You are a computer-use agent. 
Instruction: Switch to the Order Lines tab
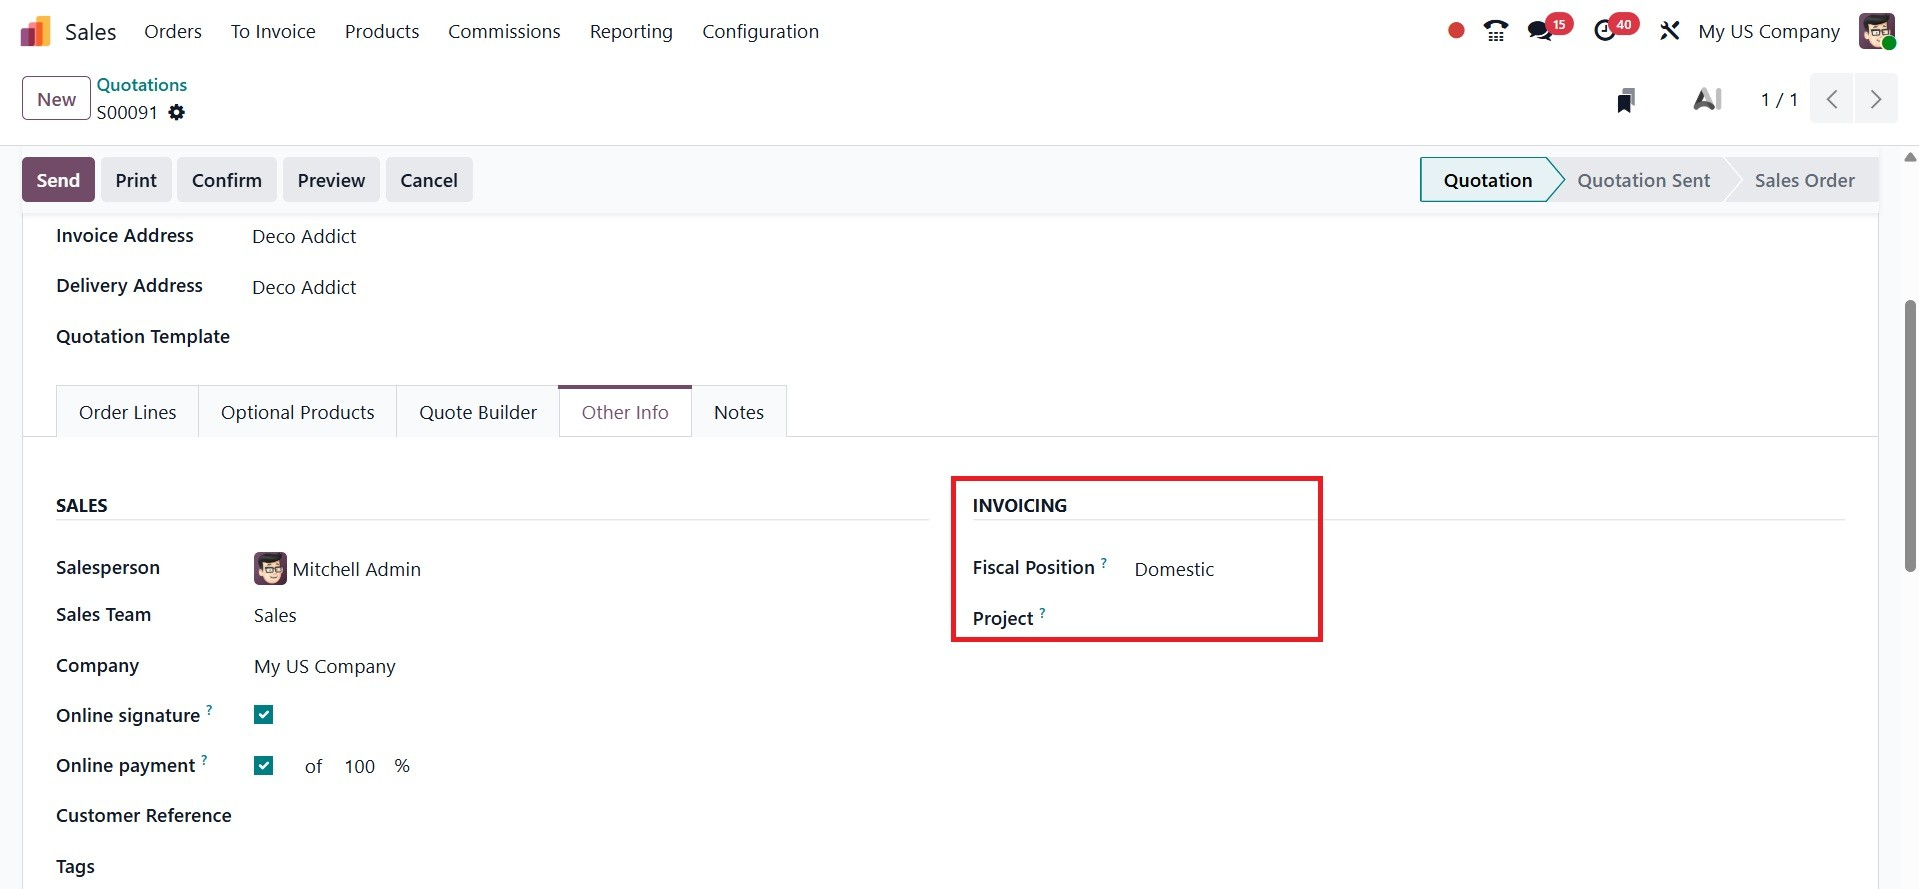[x=127, y=412]
